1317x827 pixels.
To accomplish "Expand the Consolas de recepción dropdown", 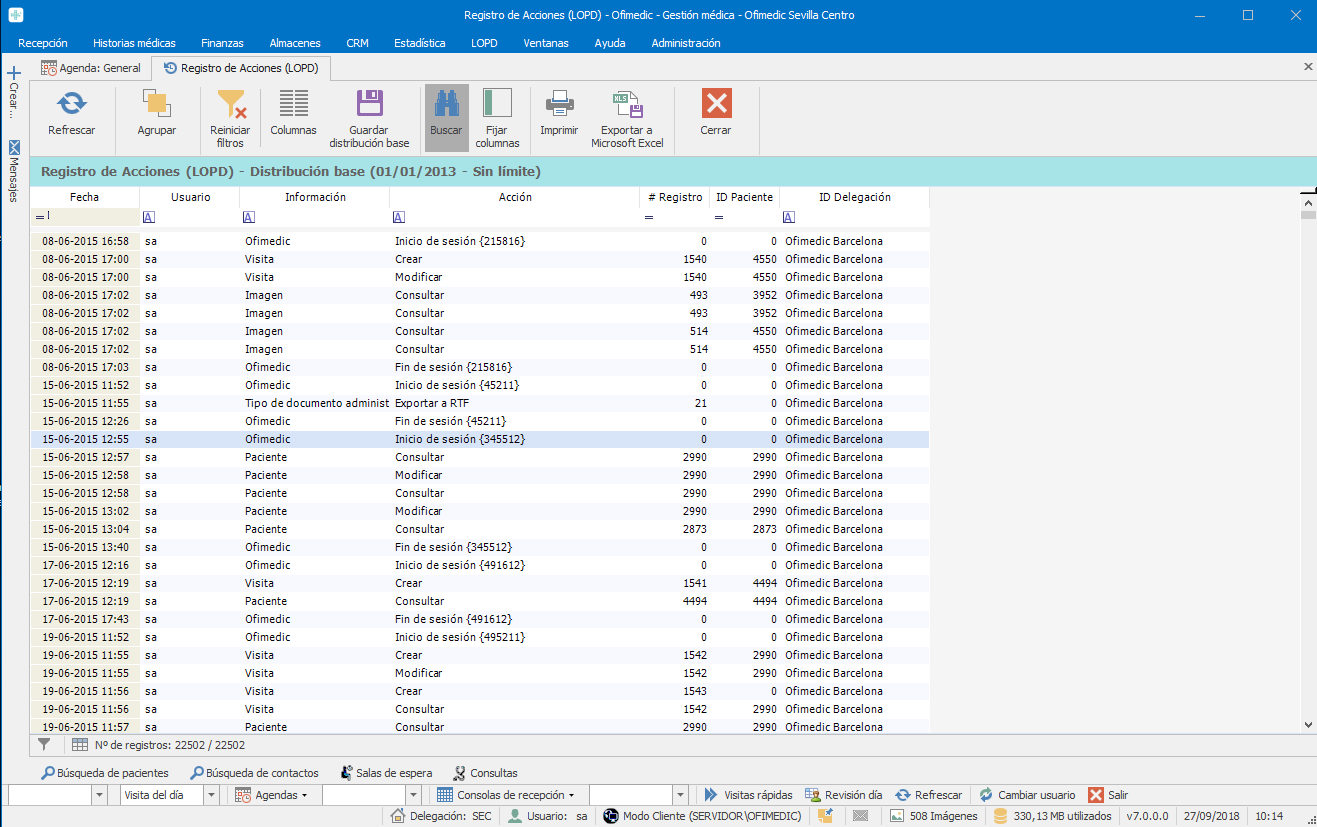I will coord(507,795).
